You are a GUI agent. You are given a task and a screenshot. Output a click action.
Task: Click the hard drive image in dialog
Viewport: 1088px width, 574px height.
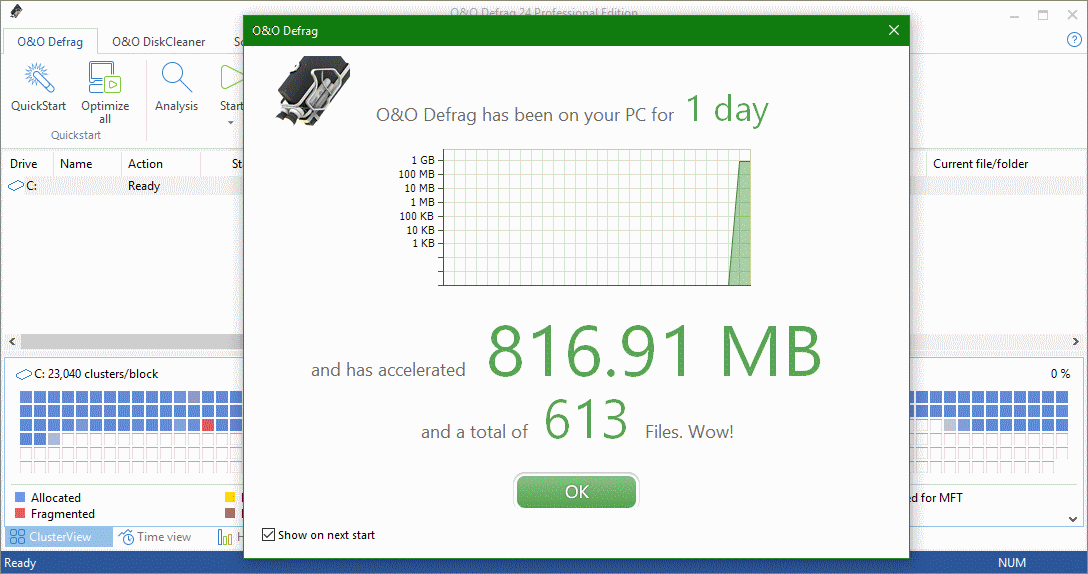coord(313,91)
